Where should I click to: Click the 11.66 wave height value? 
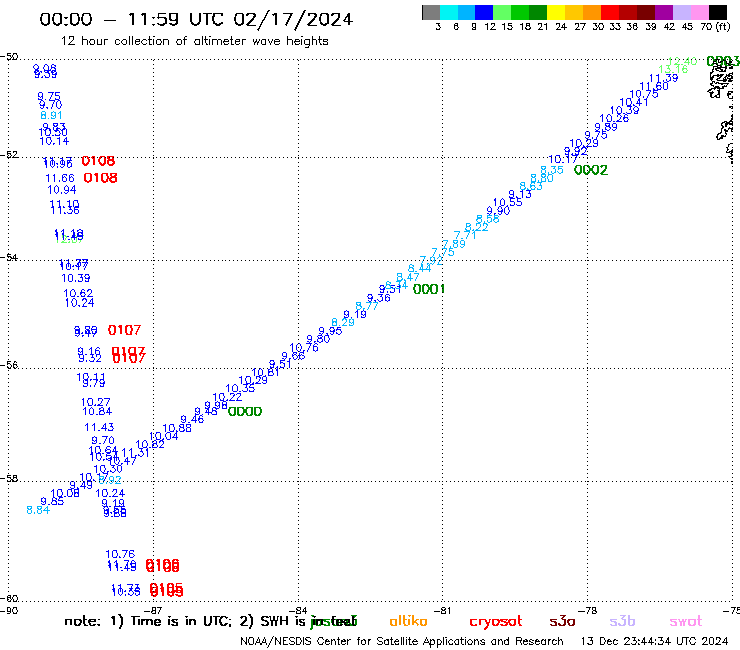[x=60, y=178]
